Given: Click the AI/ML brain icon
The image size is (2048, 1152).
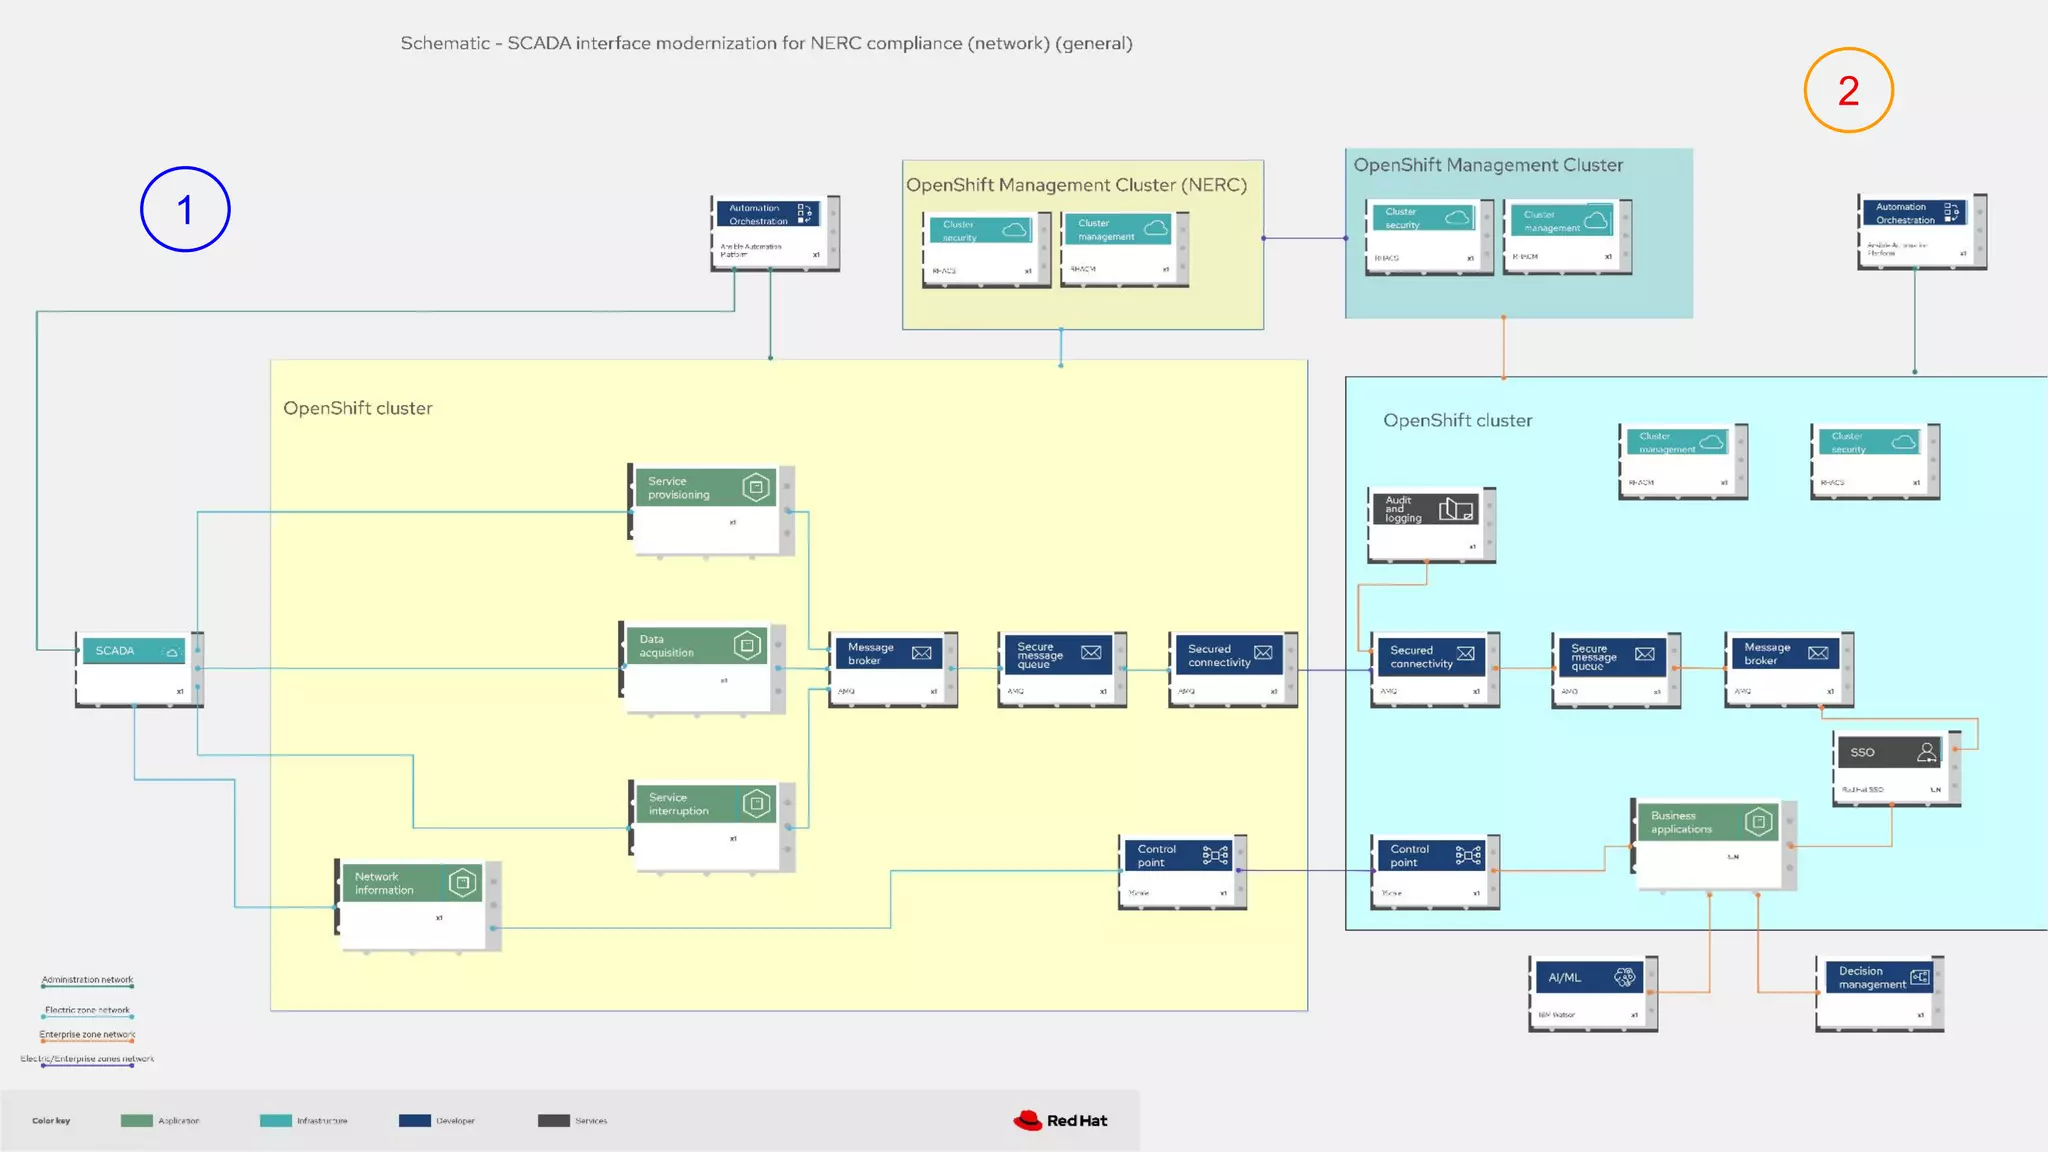Looking at the screenshot, I should pyautogui.click(x=1625, y=977).
